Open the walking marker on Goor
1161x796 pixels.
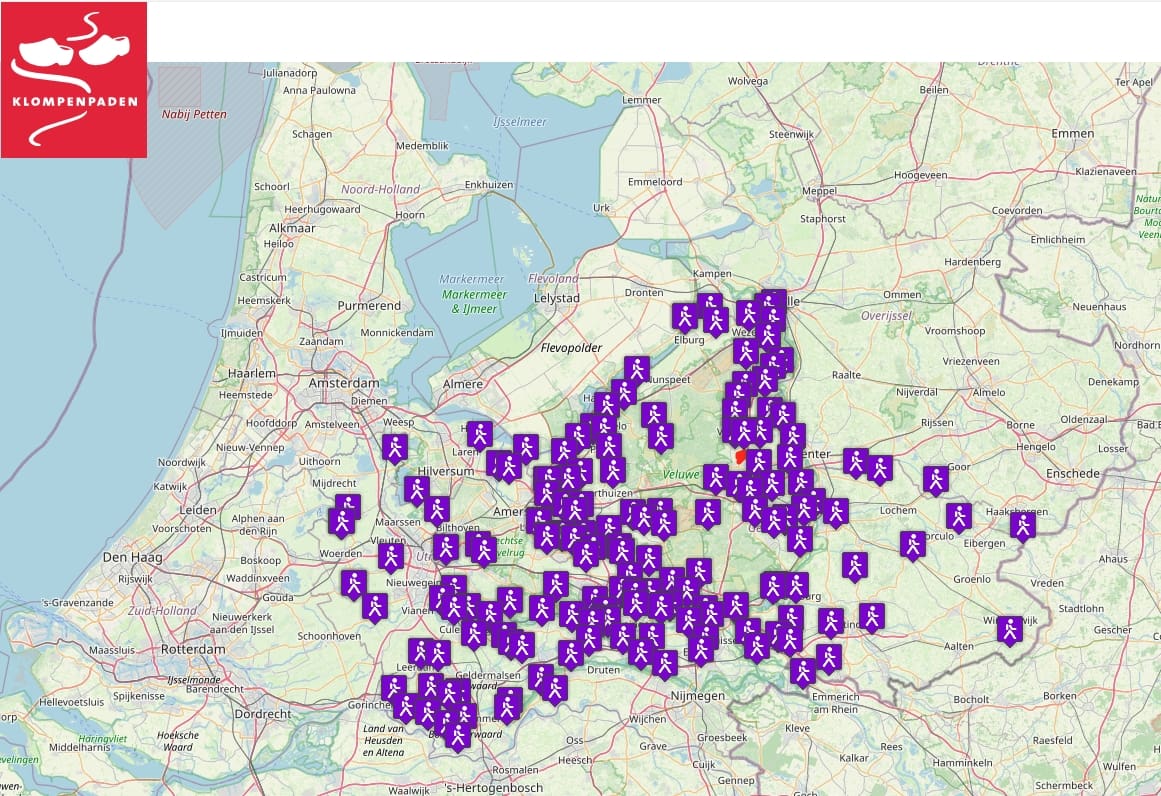click(x=936, y=479)
